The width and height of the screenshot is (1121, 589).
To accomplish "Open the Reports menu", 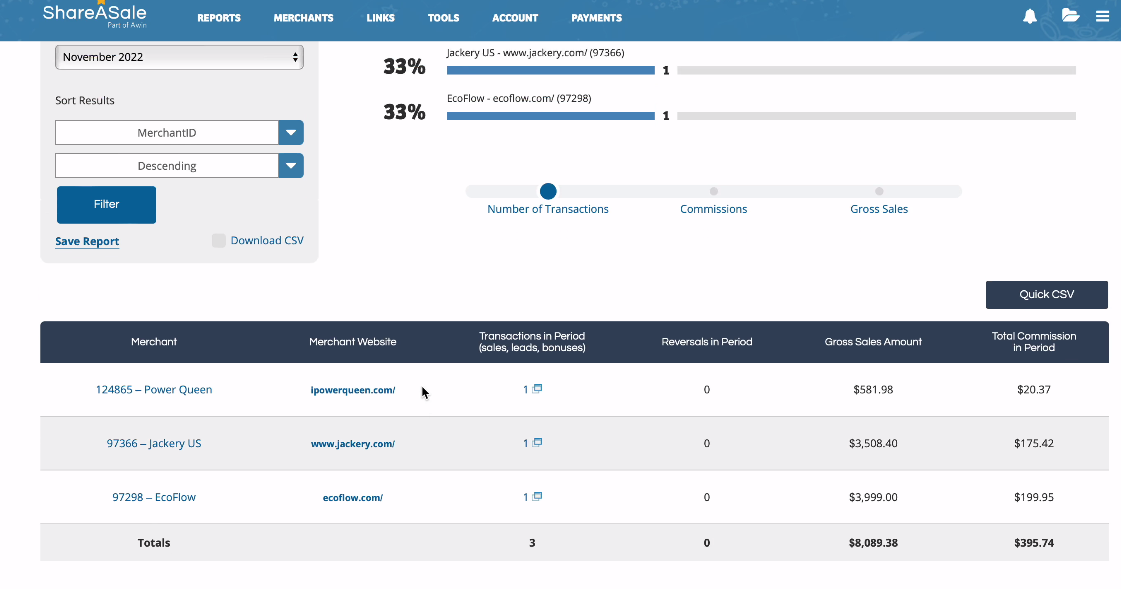I will [x=219, y=18].
